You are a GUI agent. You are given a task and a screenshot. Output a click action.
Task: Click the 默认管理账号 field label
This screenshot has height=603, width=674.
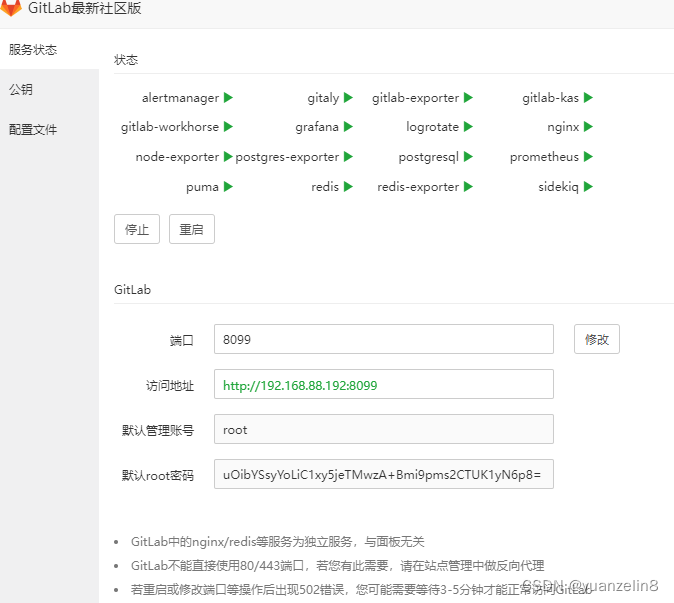pos(158,430)
